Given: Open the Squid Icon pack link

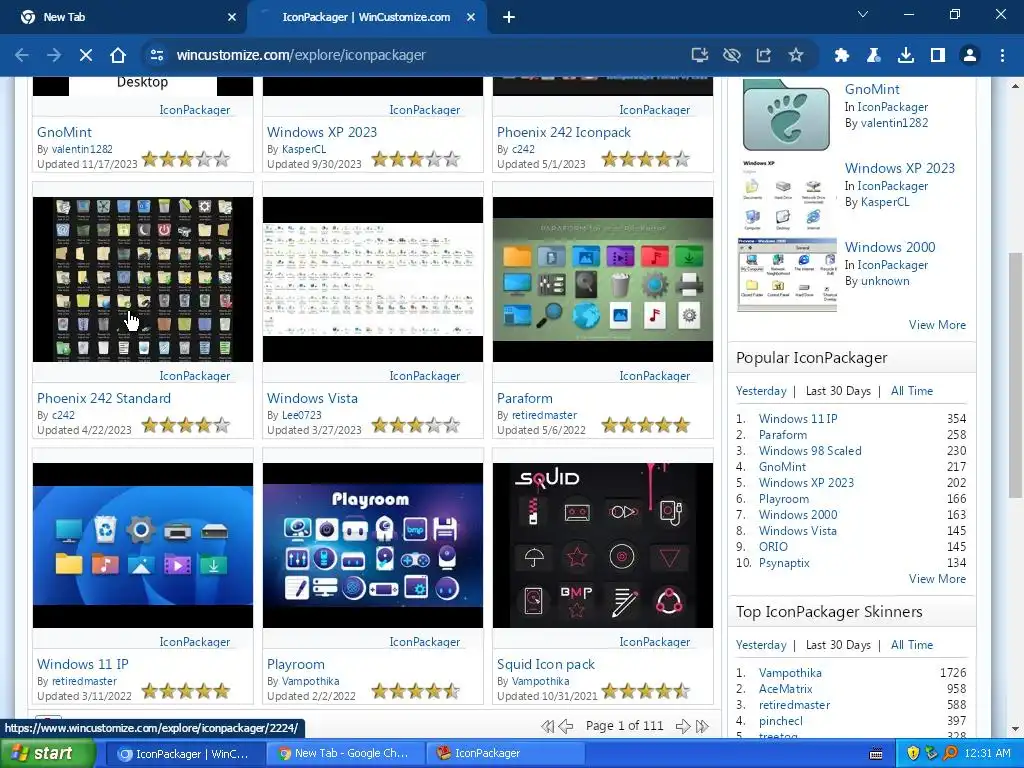Looking at the screenshot, I should (546, 664).
